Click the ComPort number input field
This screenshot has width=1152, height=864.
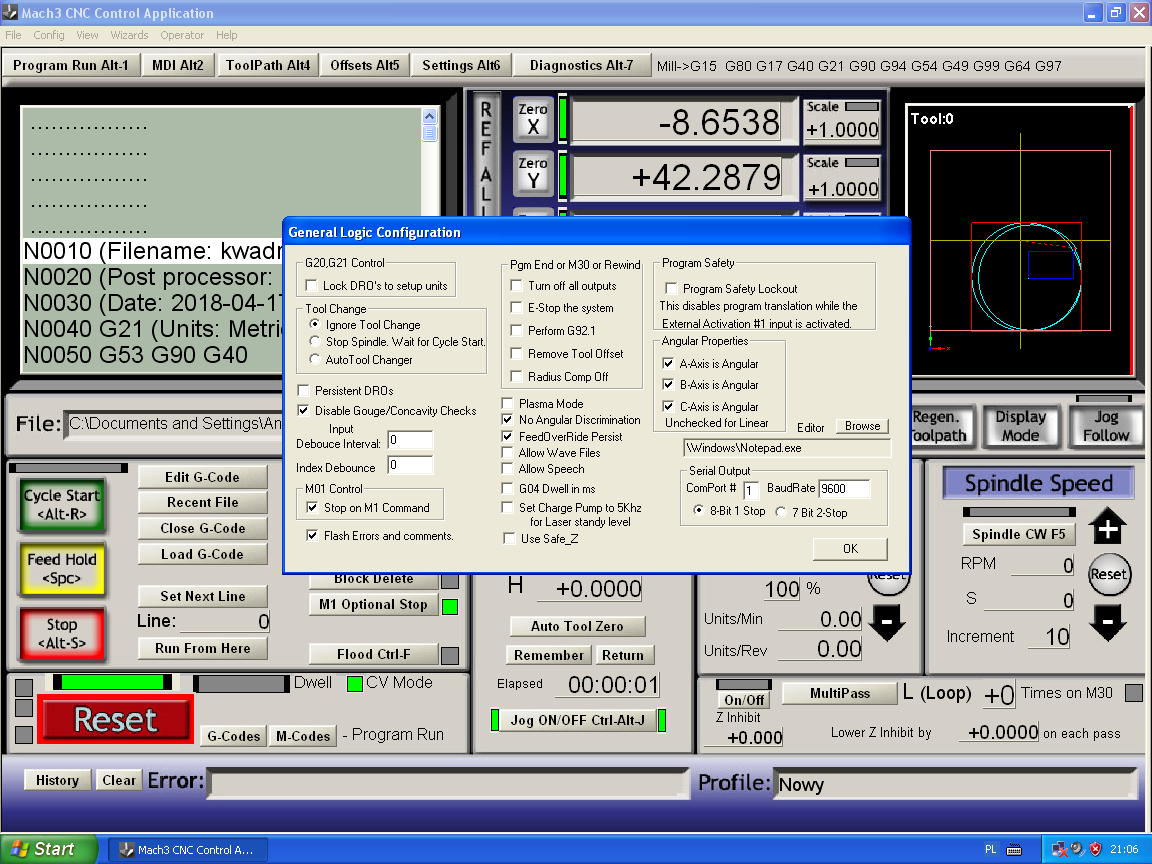click(750, 489)
